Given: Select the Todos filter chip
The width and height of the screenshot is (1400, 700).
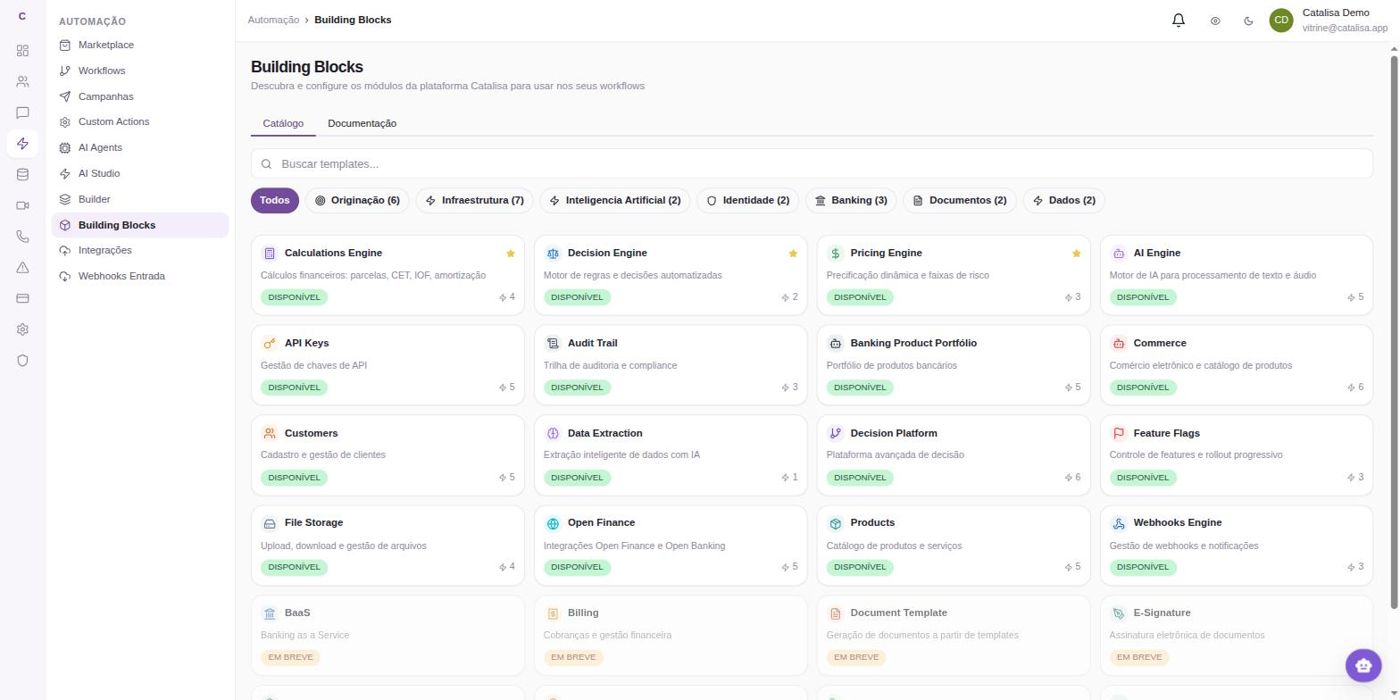Looking at the screenshot, I should coord(275,200).
